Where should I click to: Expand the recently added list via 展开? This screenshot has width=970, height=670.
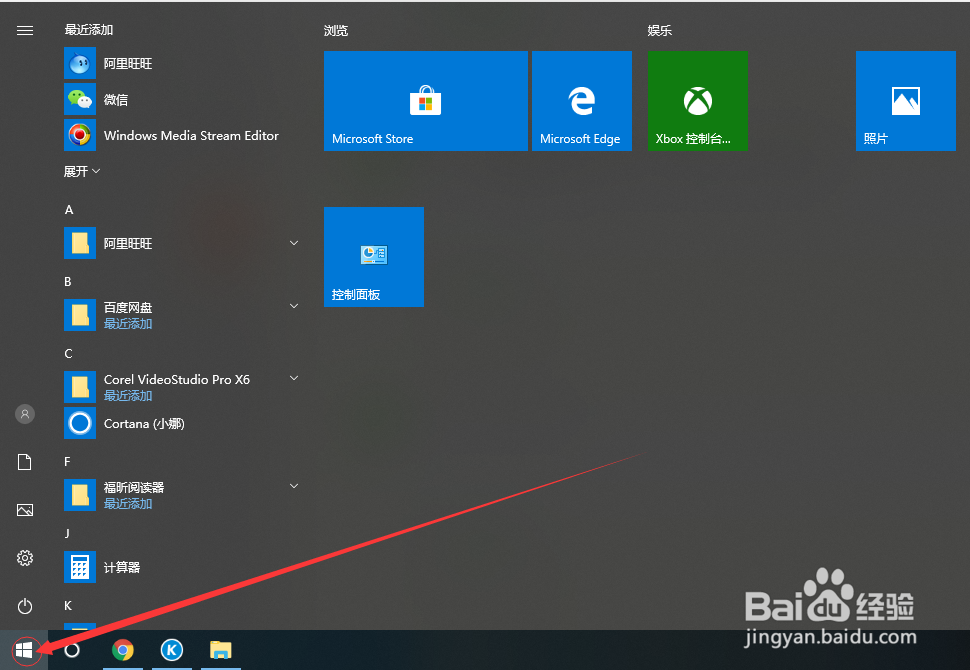82,171
